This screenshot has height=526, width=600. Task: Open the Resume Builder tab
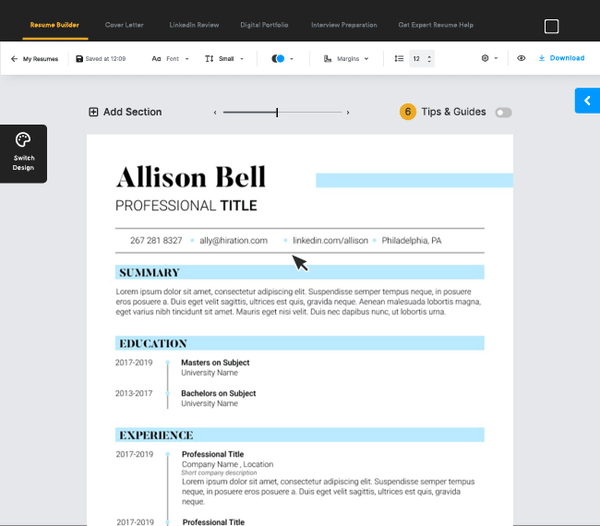click(x=55, y=25)
